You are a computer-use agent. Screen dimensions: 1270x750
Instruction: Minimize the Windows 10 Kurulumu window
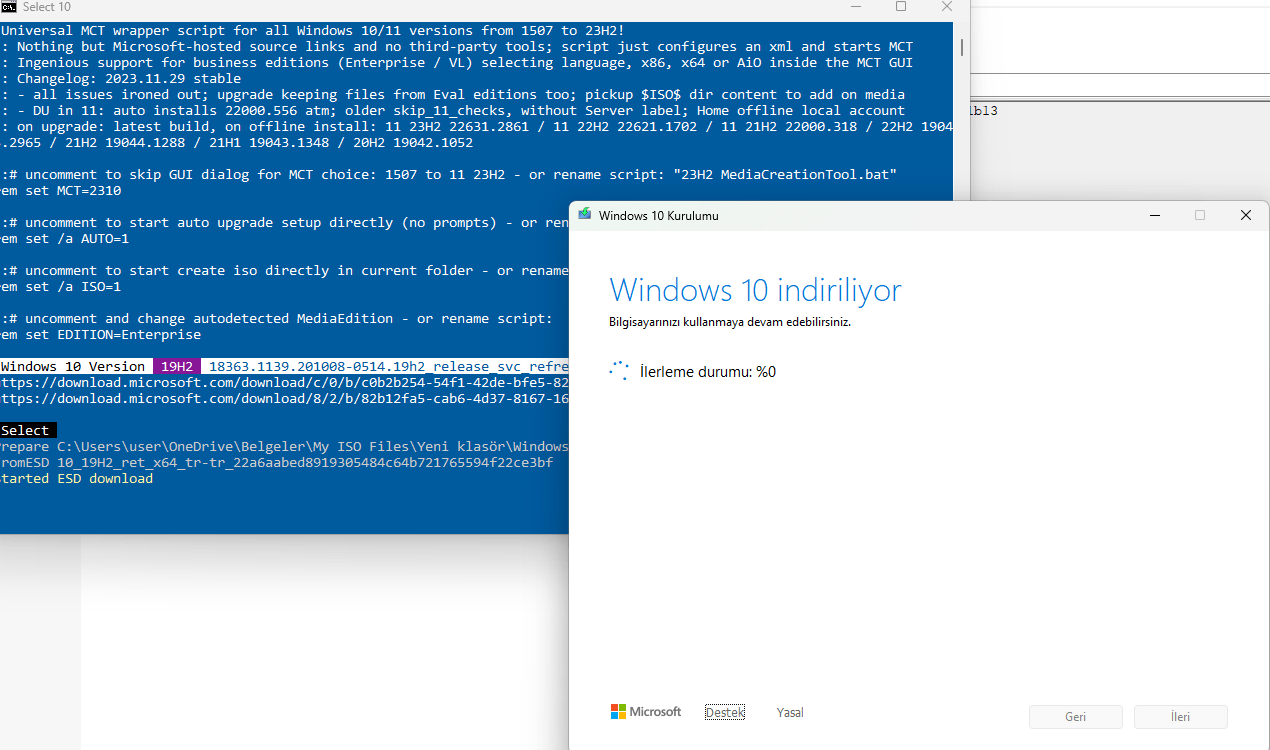[1155, 215]
